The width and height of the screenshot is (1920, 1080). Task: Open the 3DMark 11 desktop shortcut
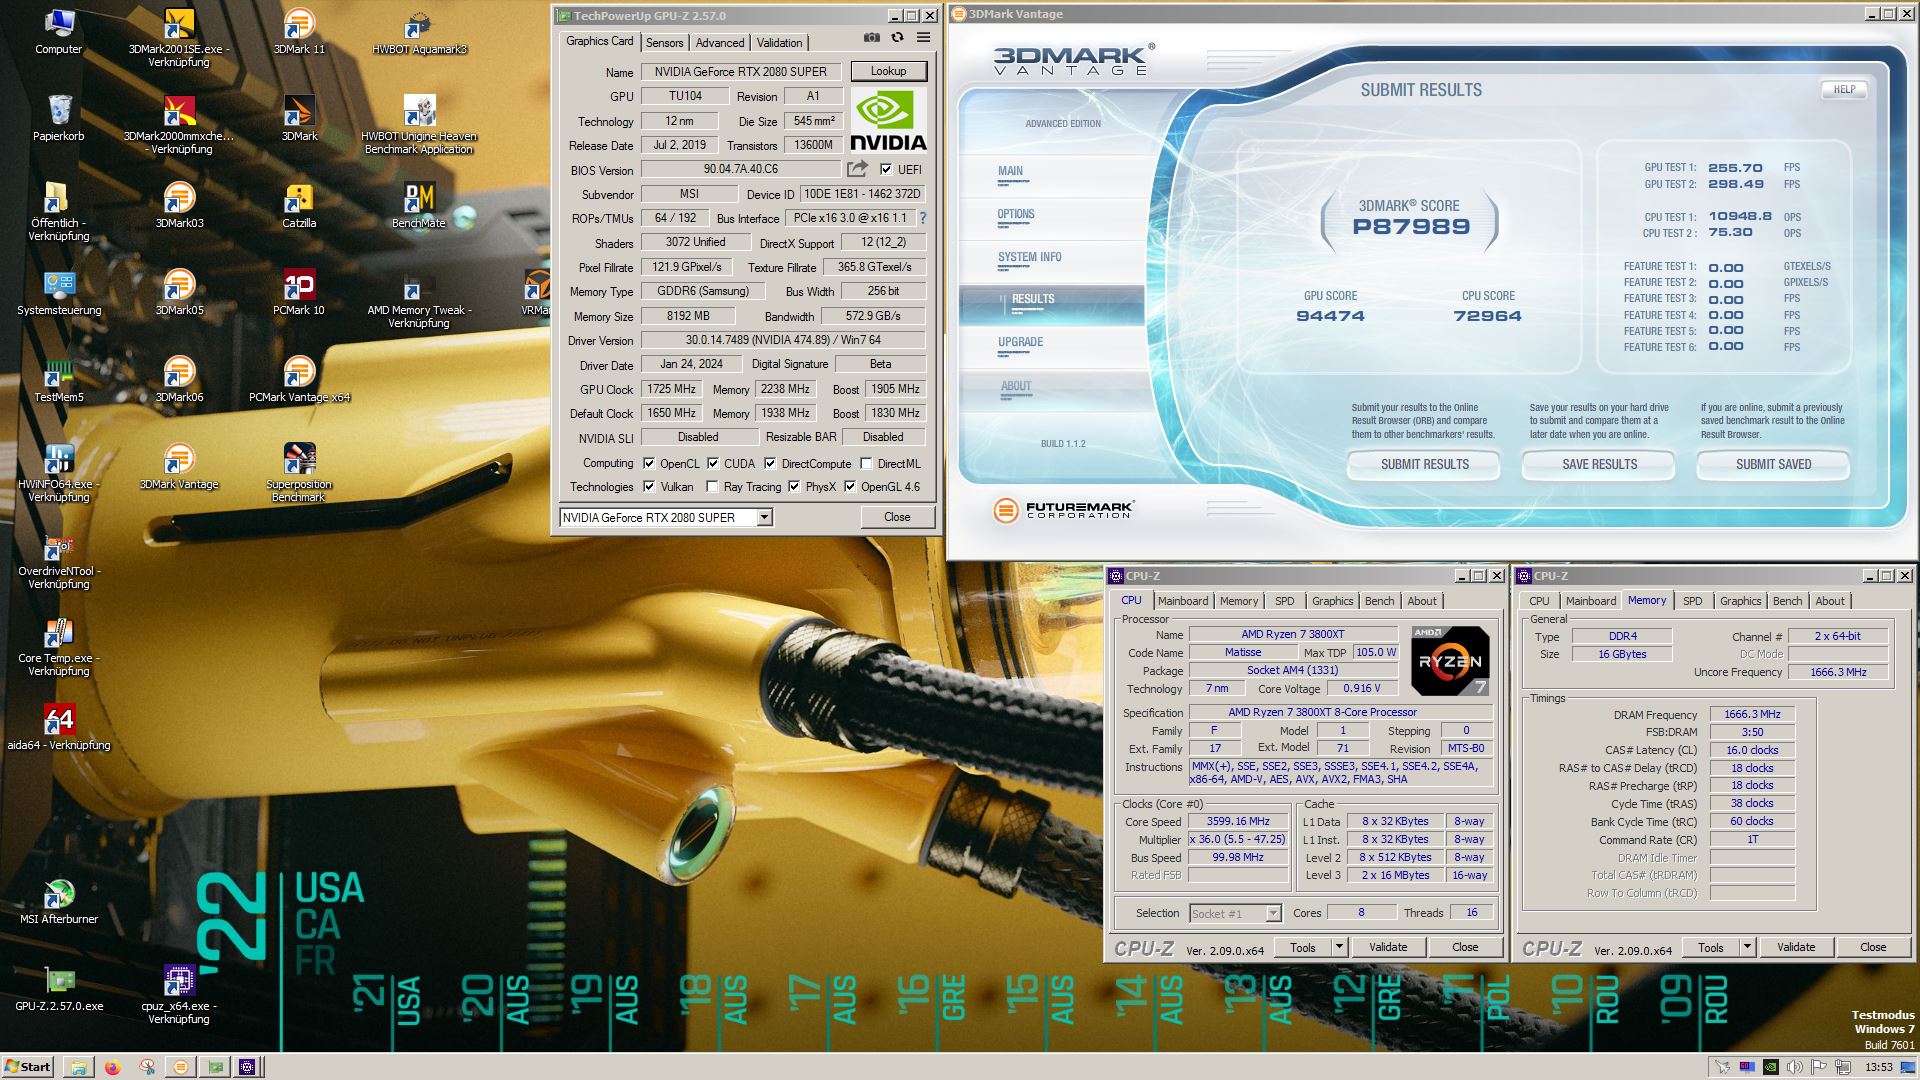pos(299,31)
